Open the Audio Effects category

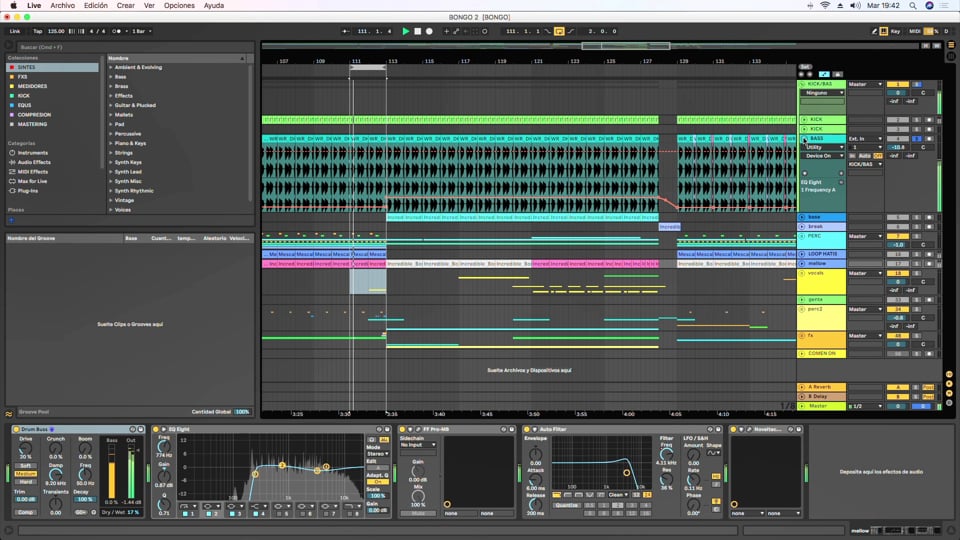click(x=34, y=162)
